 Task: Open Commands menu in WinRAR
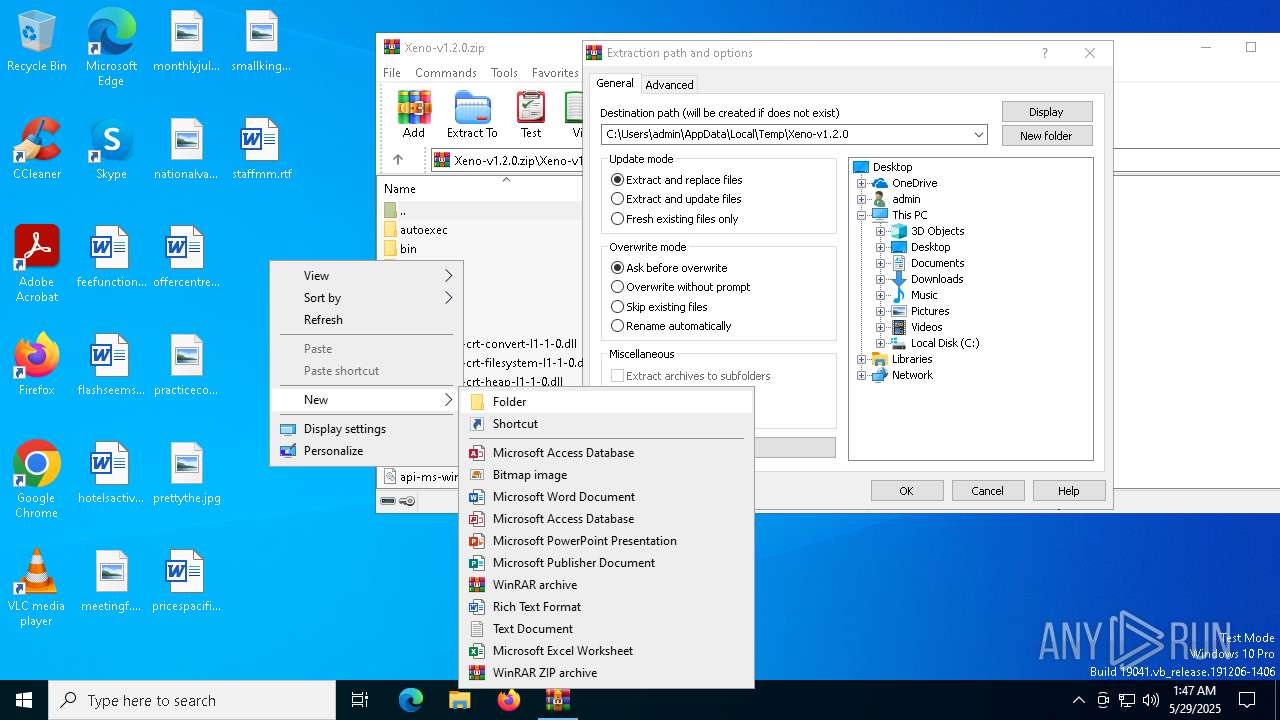point(446,73)
